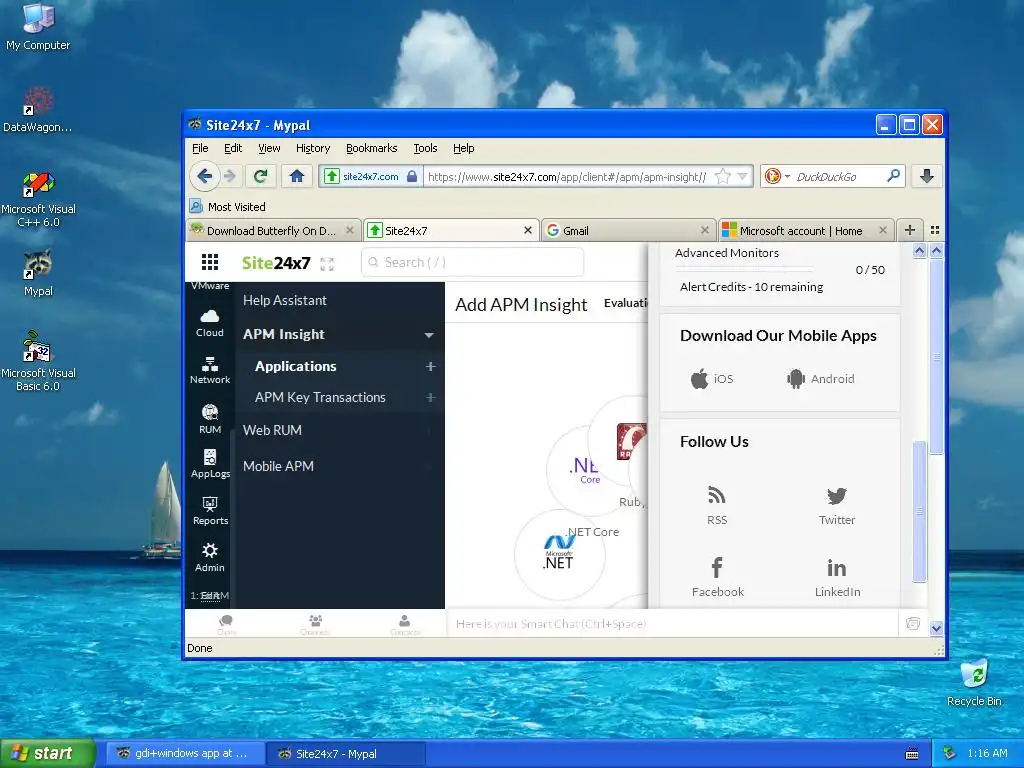
Task: Click the Site24x7 search field
Action: (x=472, y=262)
